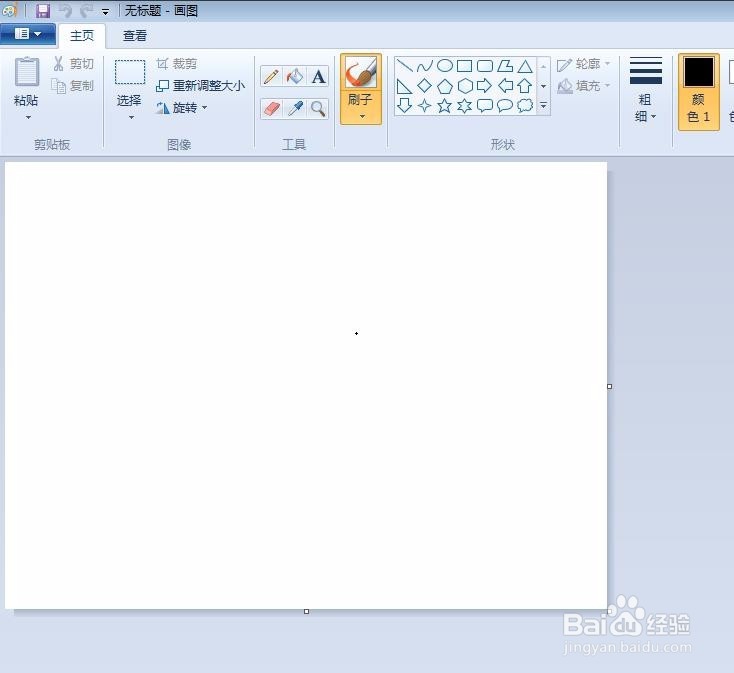Viewport: 734px width, 673px height.
Task: Choose the diamond shape
Action: [424, 86]
